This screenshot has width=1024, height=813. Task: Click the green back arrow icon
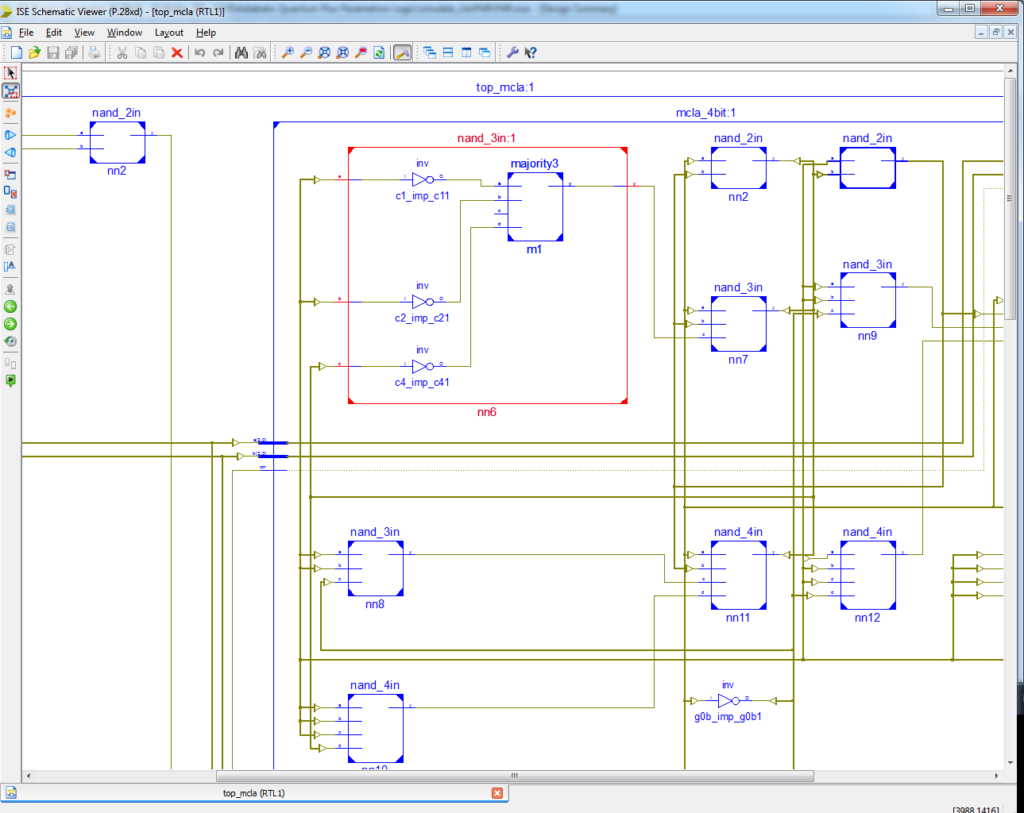[11, 307]
